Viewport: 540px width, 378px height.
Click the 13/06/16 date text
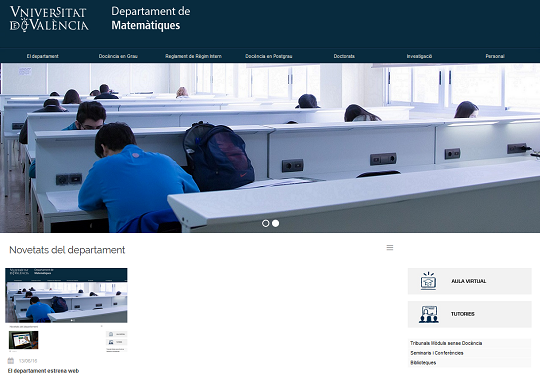(x=28, y=361)
